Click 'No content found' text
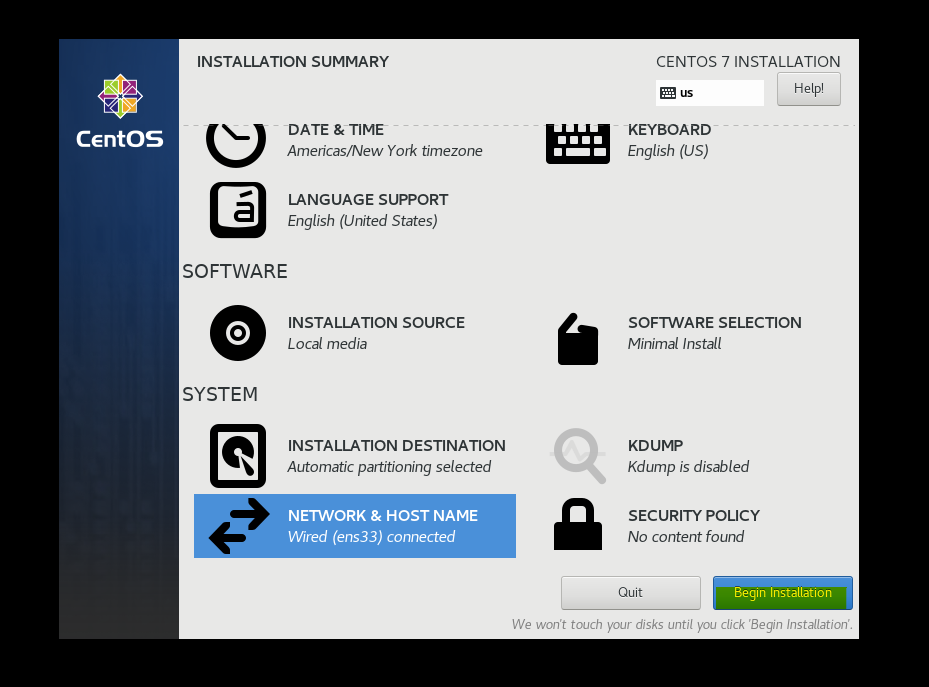This screenshot has width=929, height=687. tap(686, 537)
